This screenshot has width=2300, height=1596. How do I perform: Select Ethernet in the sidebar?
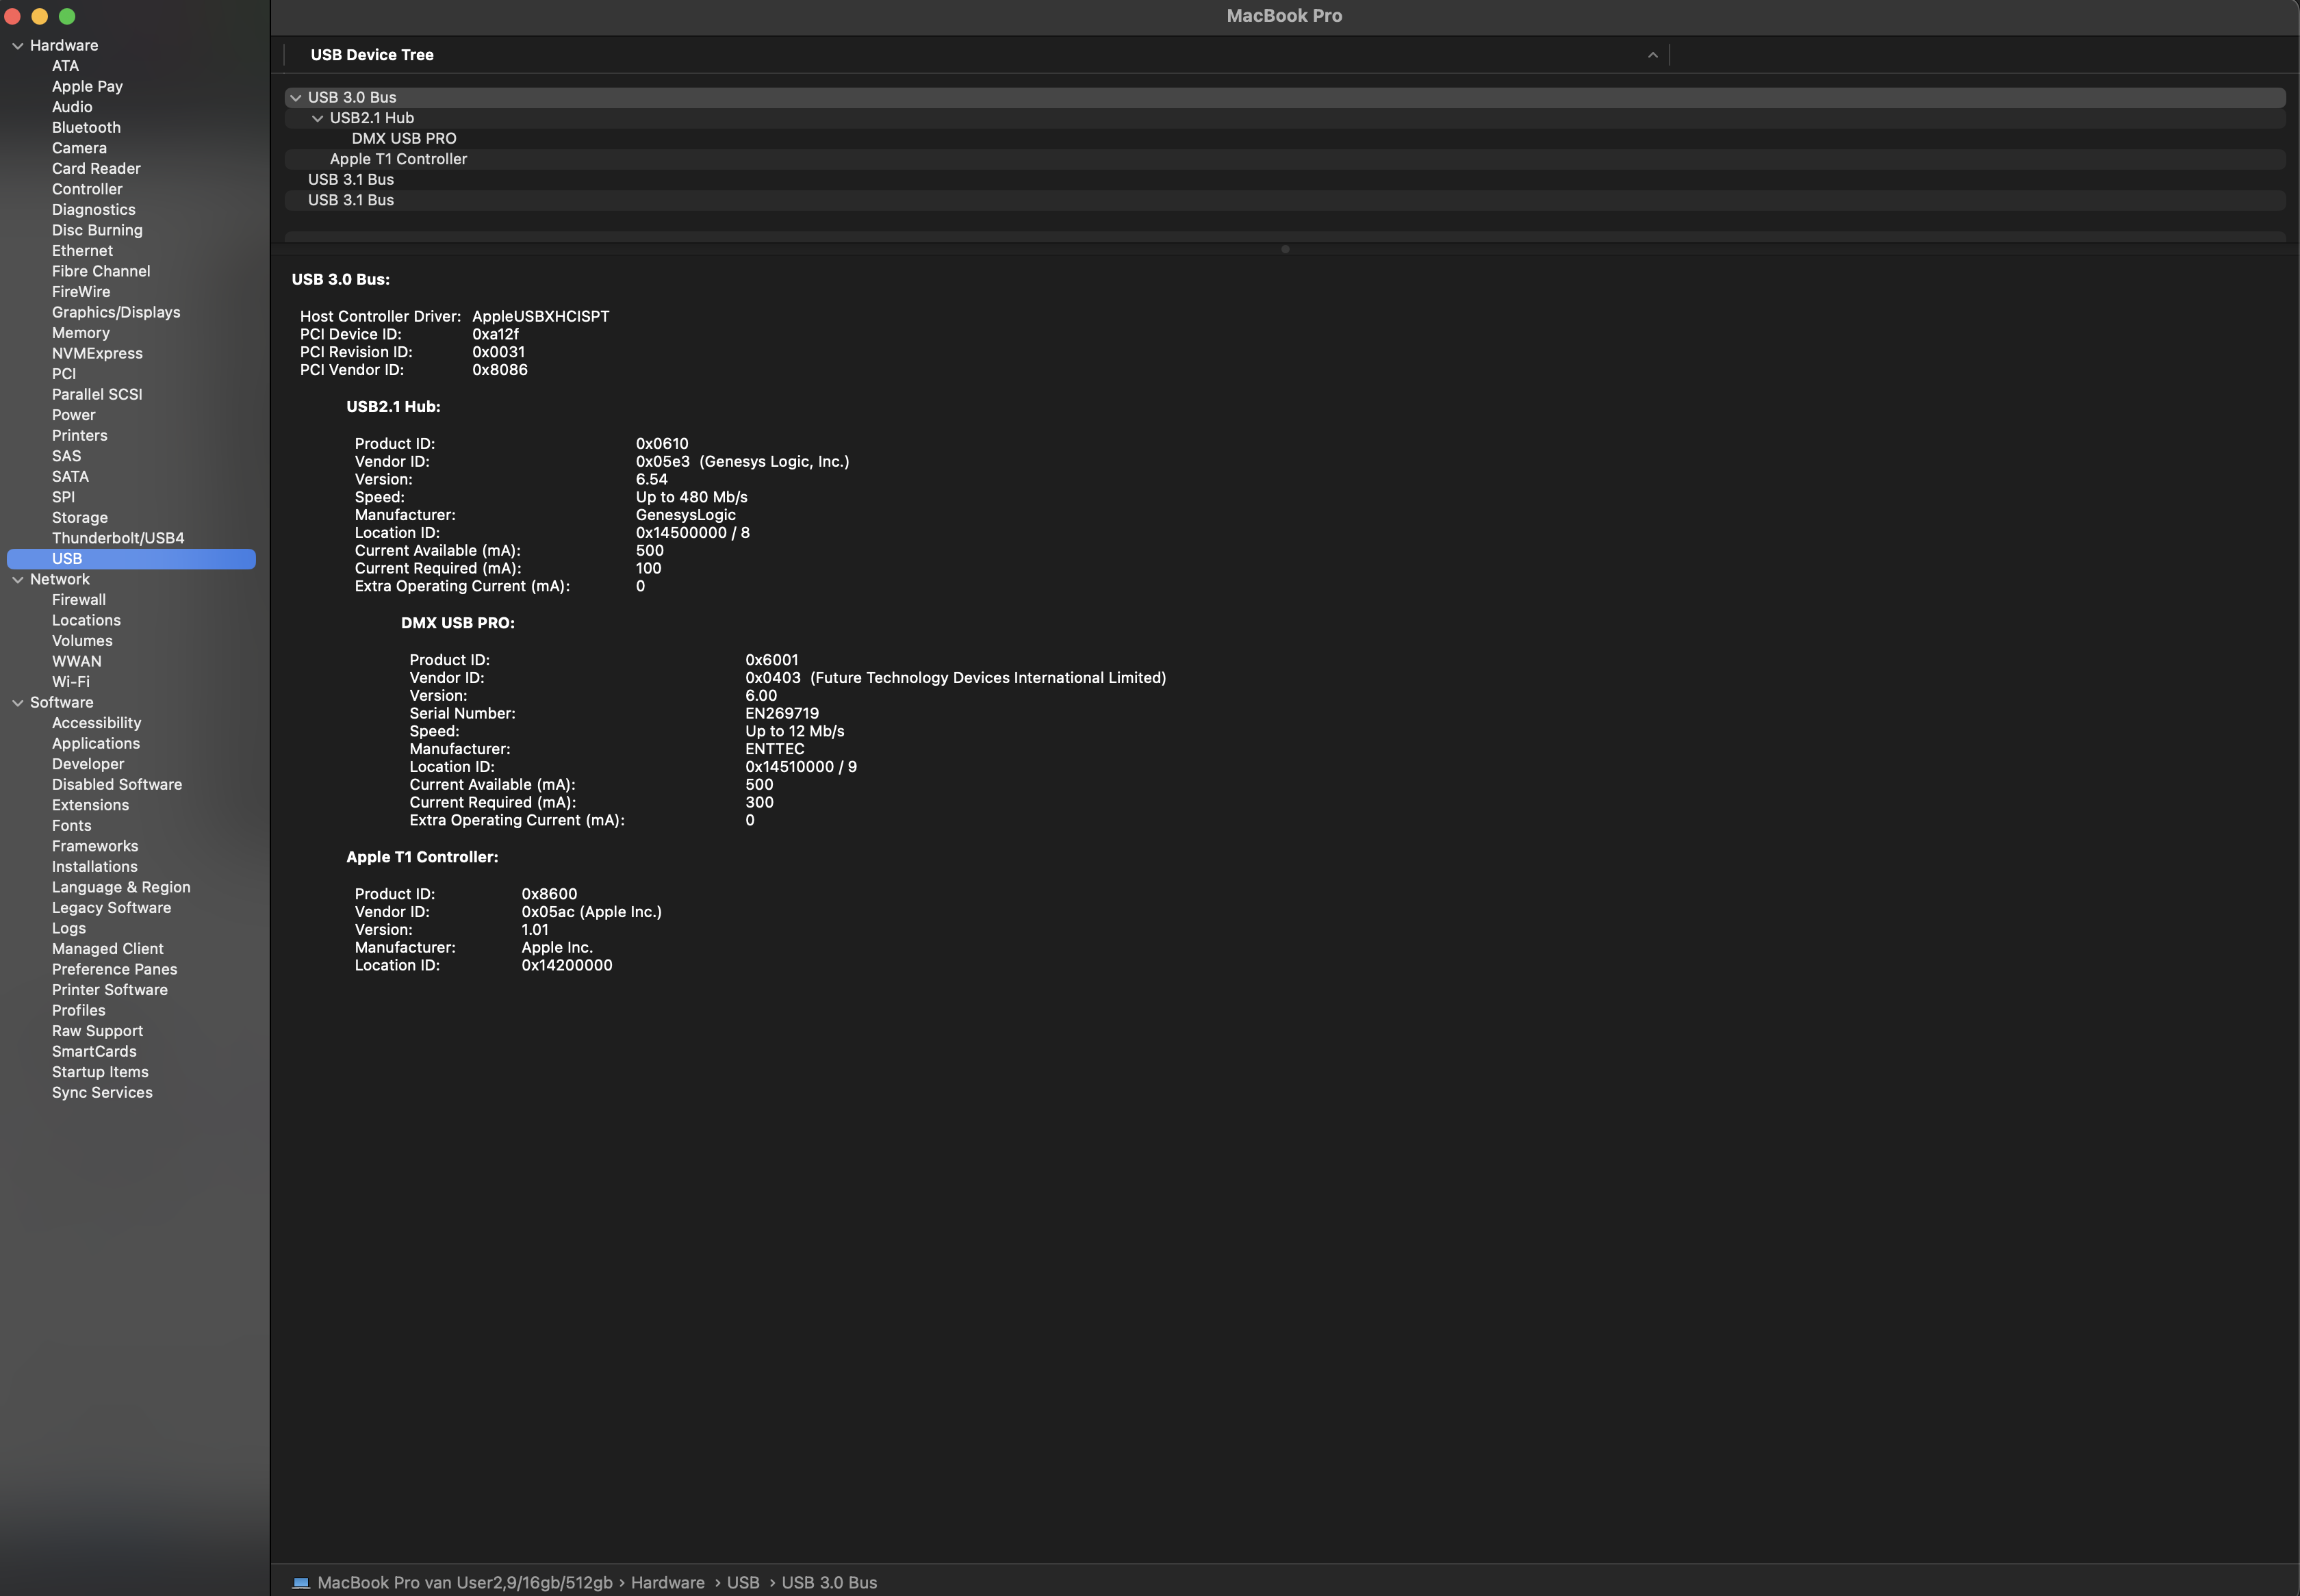82,251
